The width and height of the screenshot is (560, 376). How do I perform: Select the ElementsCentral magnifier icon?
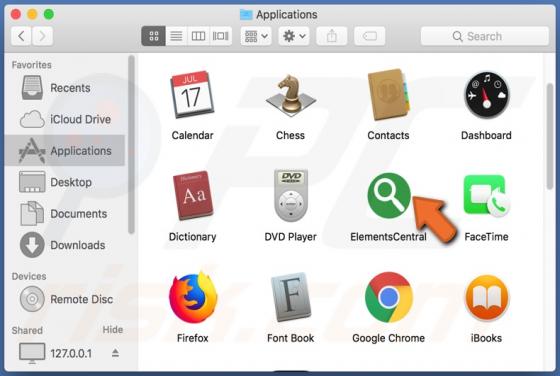(389, 196)
